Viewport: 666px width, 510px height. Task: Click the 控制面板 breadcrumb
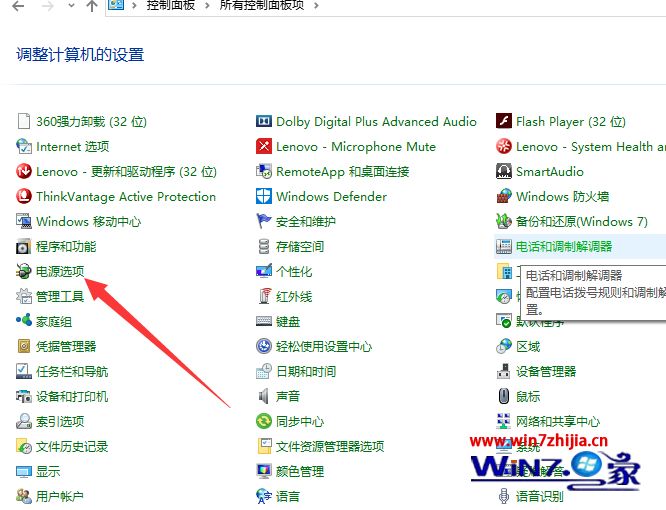point(171,5)
